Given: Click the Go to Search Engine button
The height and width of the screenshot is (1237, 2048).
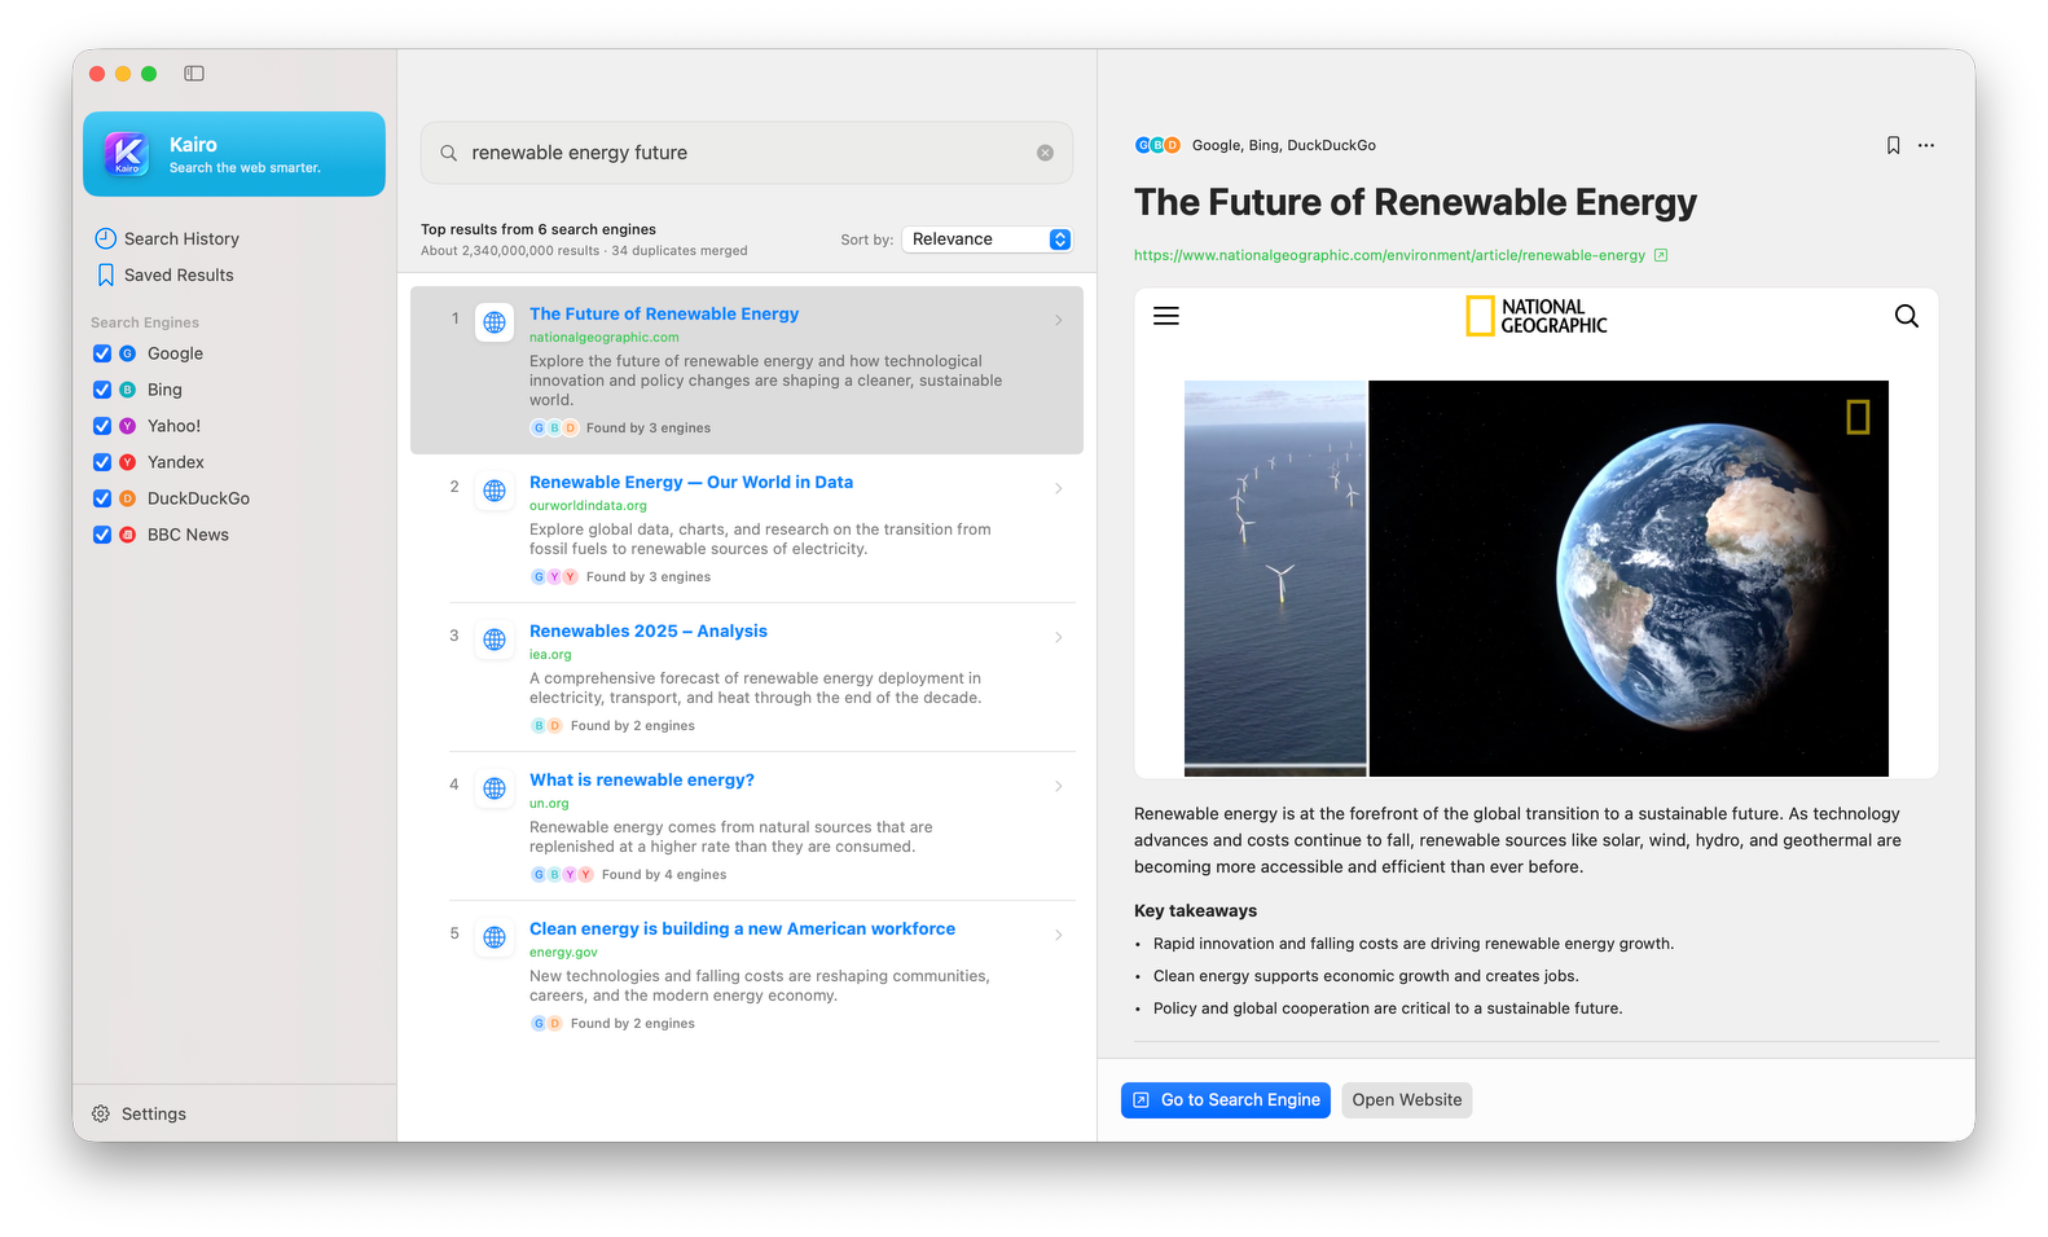Looking at the screenshot, I should (1225, 1100).
